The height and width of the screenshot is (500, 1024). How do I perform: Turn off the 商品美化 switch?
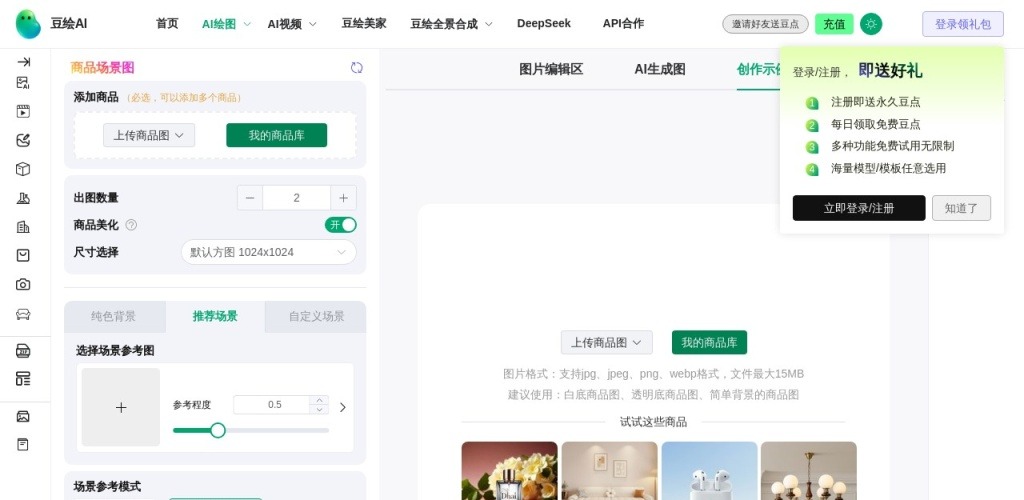340,225
